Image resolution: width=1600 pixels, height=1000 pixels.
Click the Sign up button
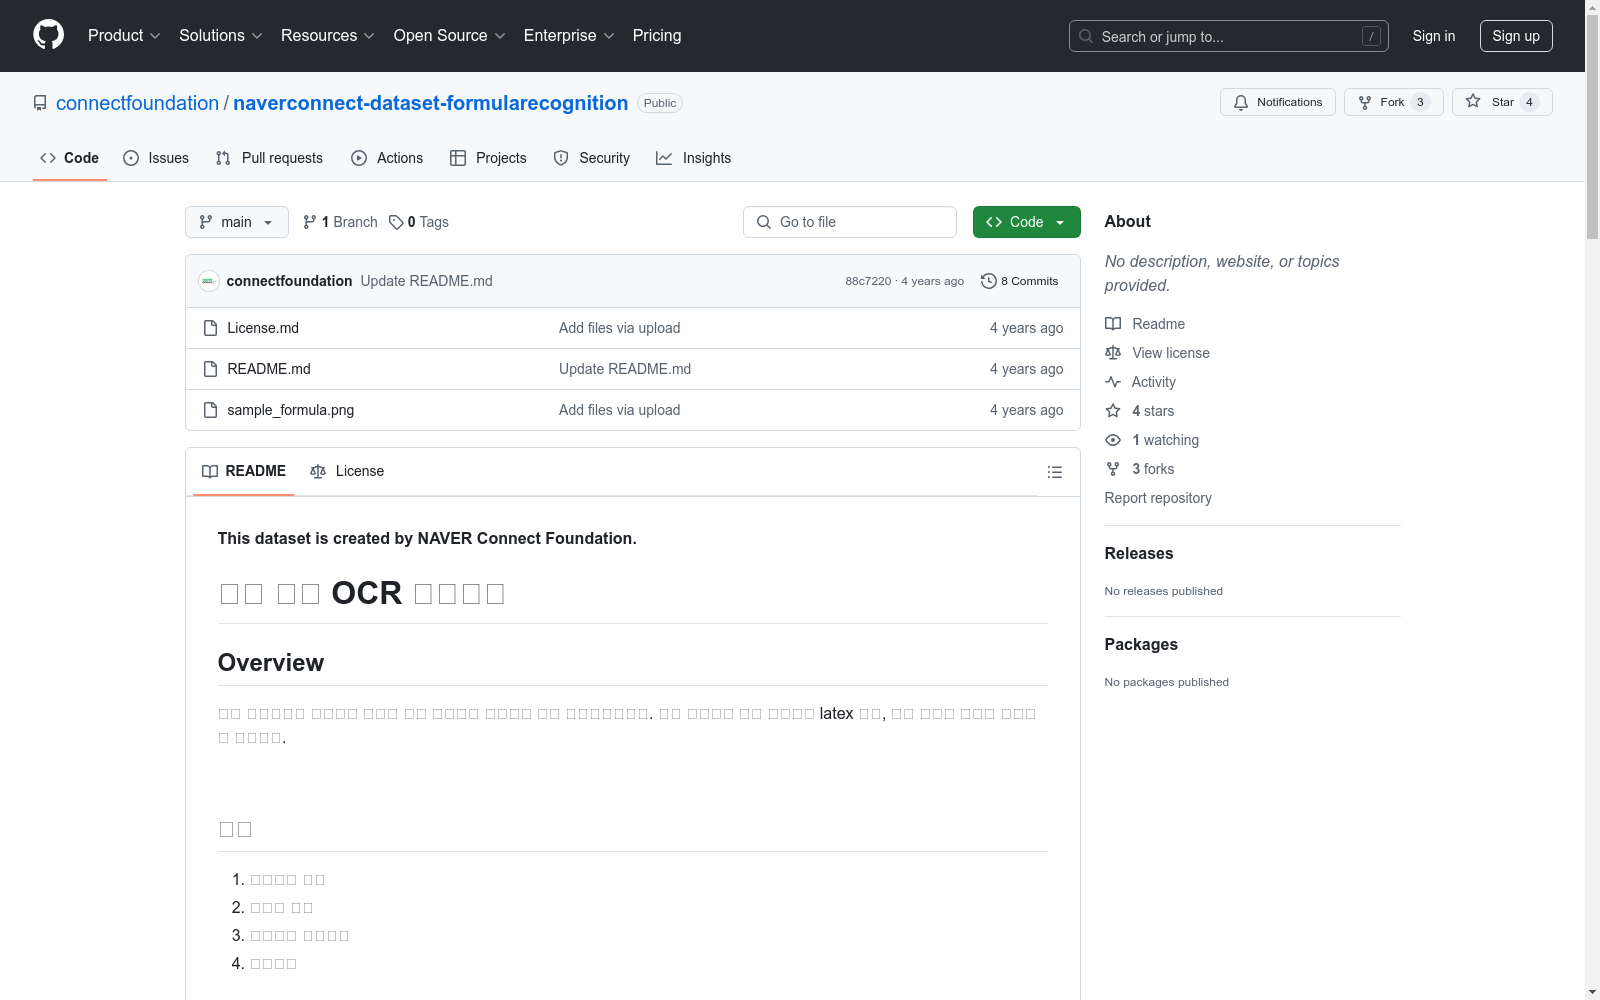1516,36
